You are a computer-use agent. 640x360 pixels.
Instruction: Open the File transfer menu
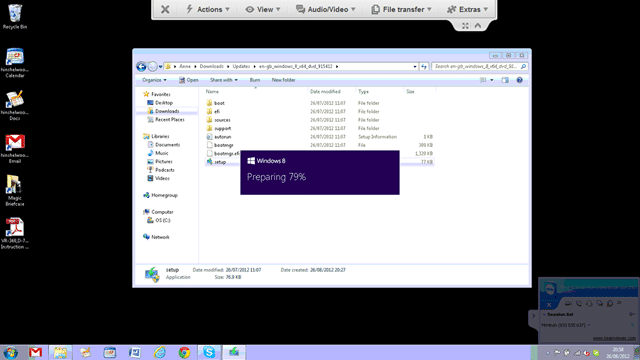pyautogui.click(x=401, y=9)
